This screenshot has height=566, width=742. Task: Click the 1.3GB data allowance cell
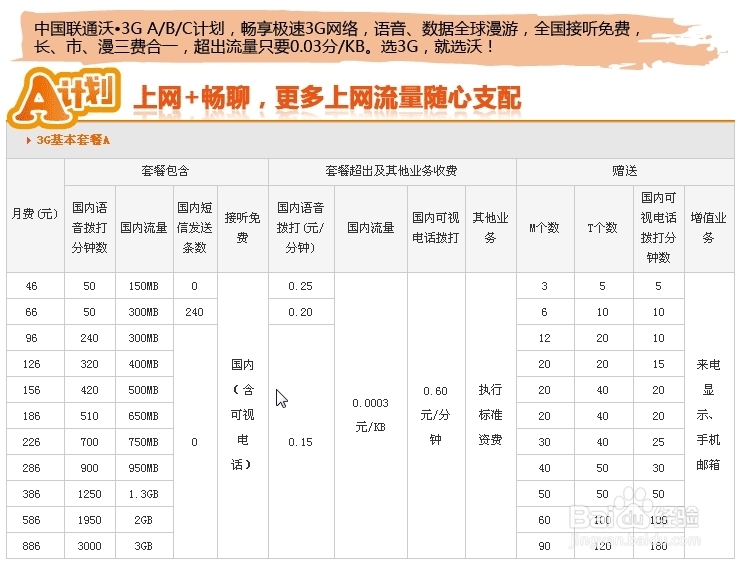[144, 495]
